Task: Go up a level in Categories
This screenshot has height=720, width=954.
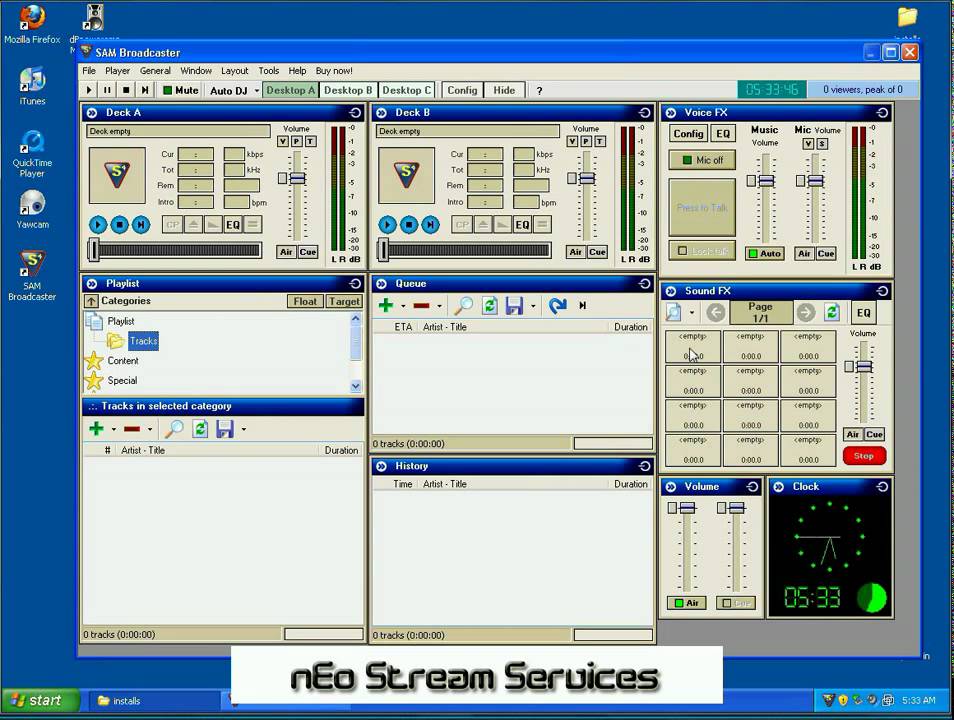Action: point(91,301)
